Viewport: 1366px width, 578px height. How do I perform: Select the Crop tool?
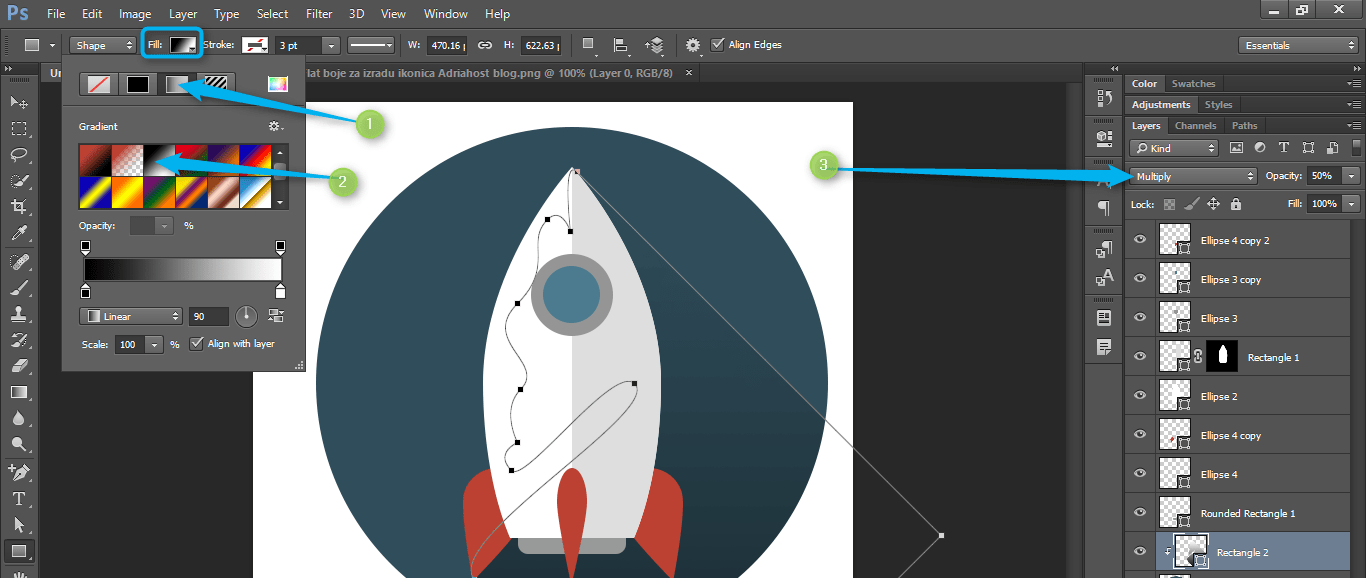(18, 207)
